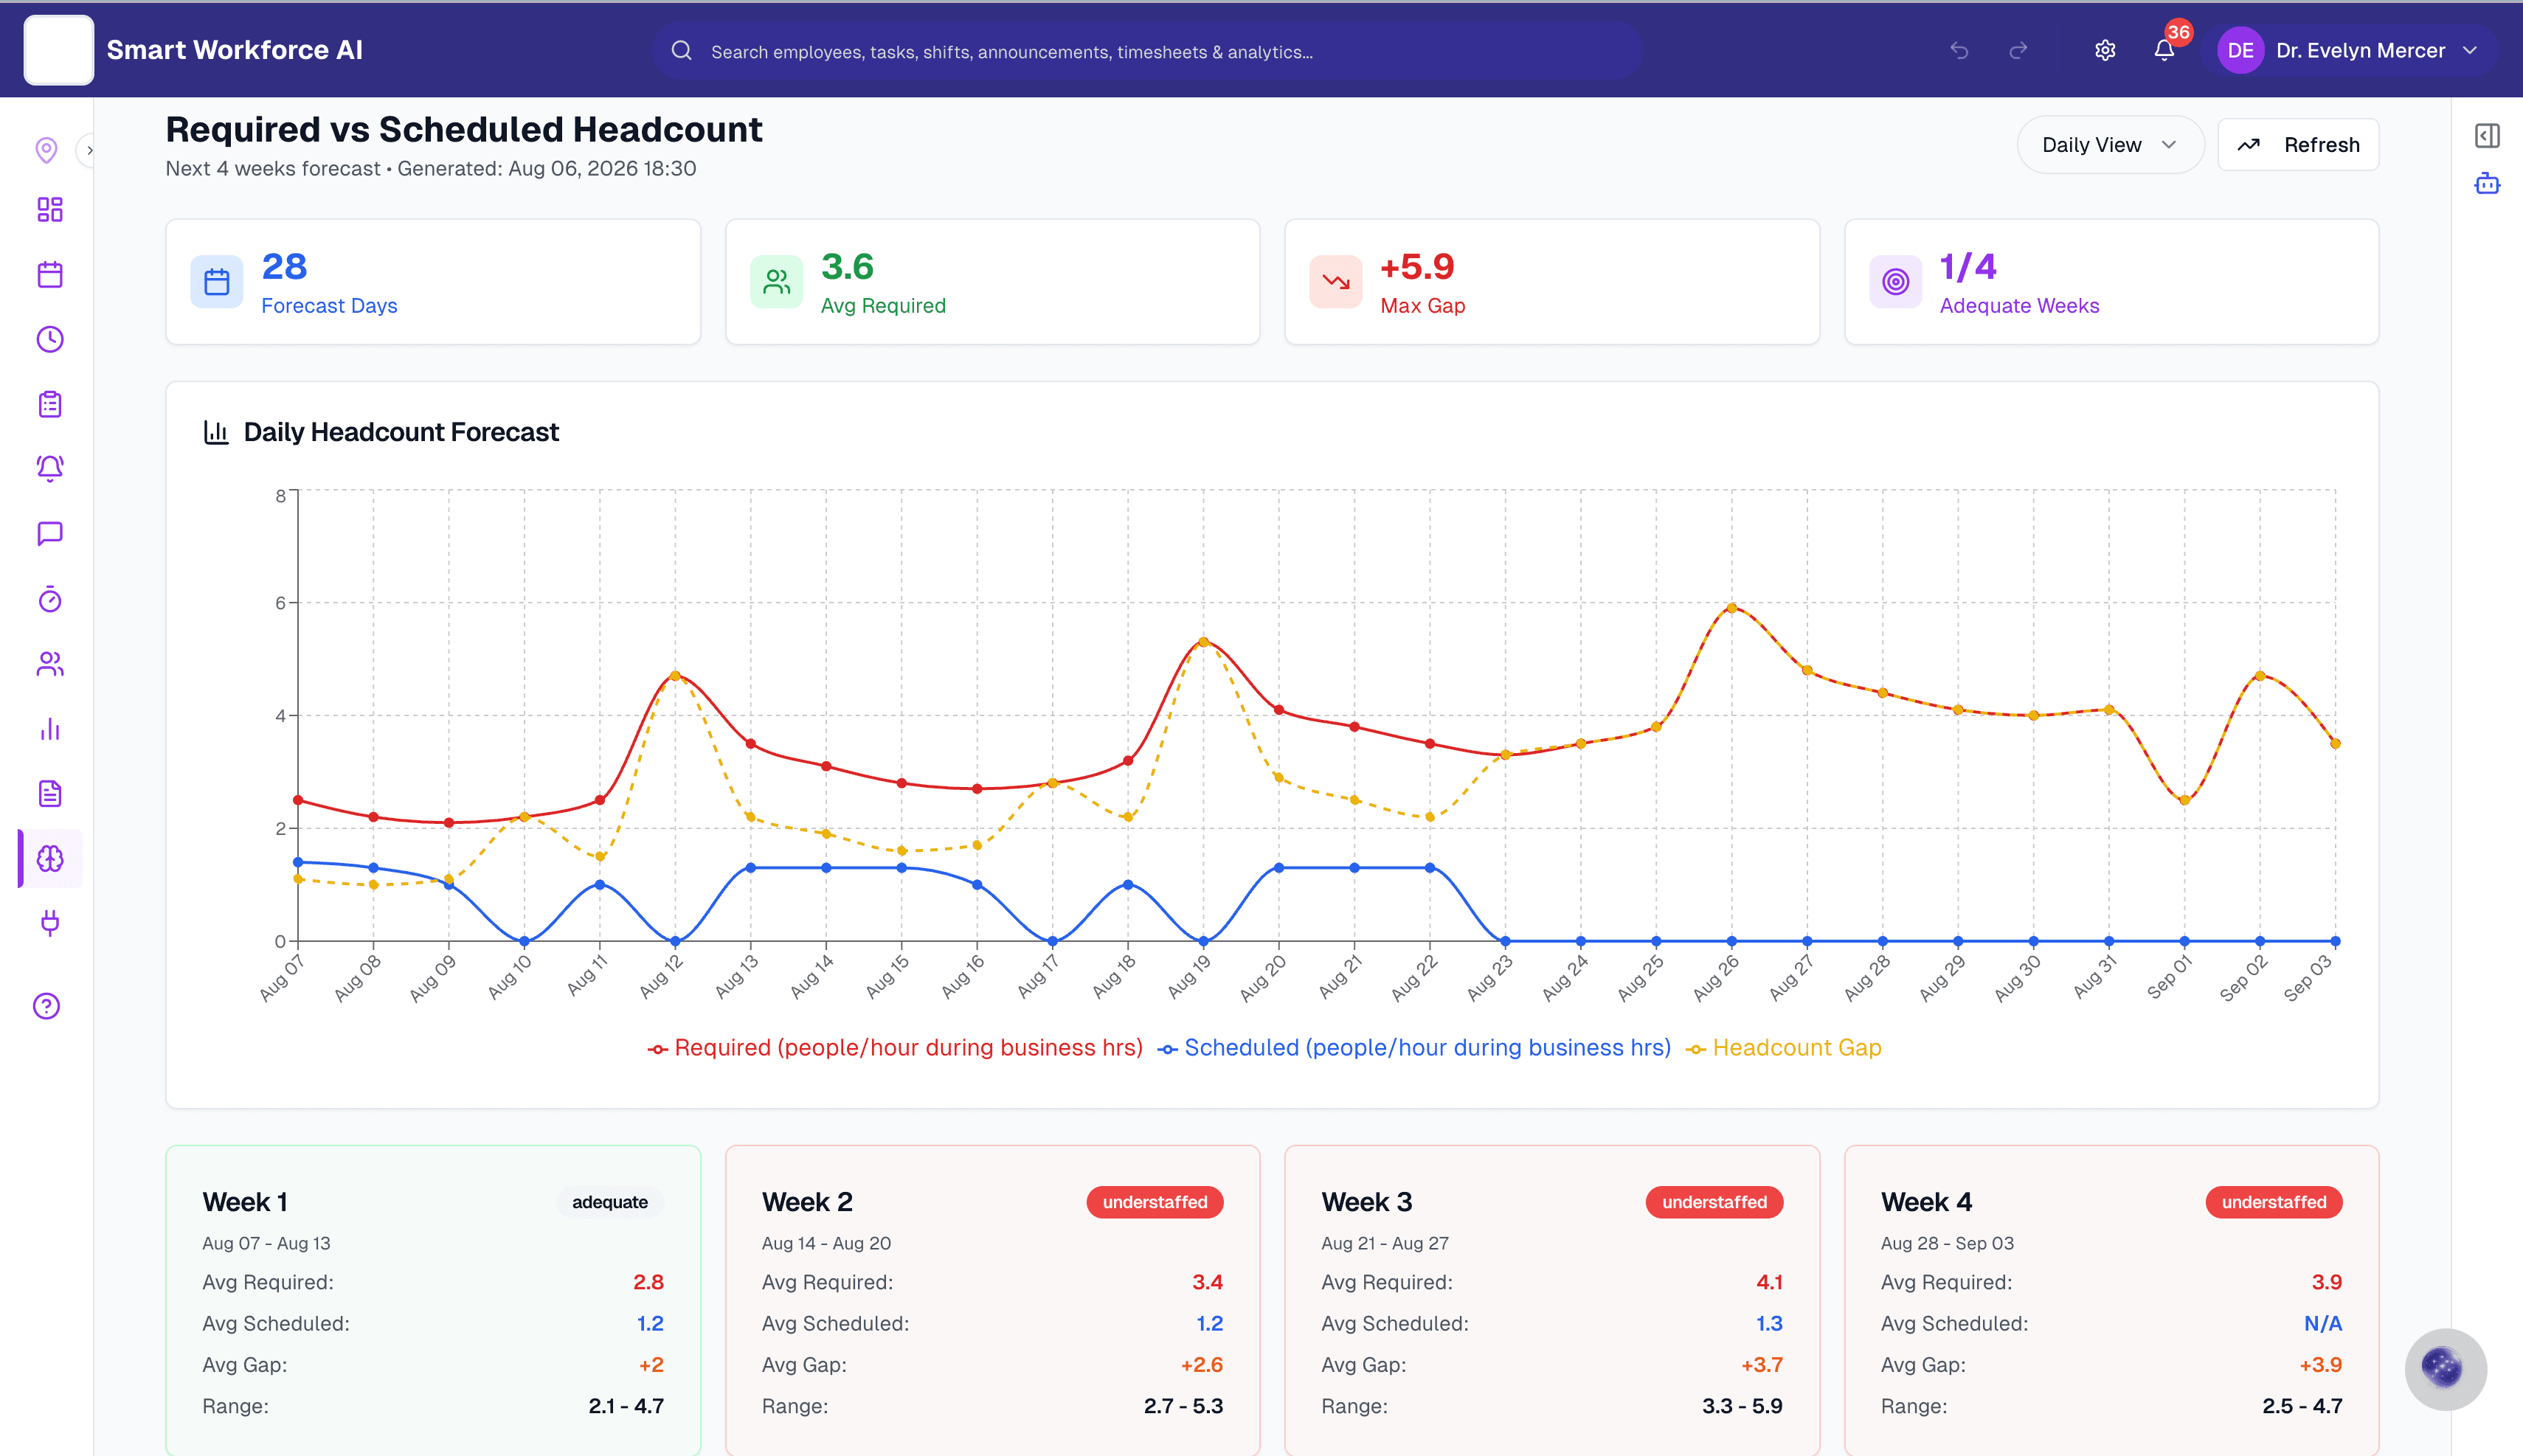Screen dimensions: 2523x1456
Task: Click Week 4 Avg Scheduled "N/A" value
Action: click(2323, 1324)
